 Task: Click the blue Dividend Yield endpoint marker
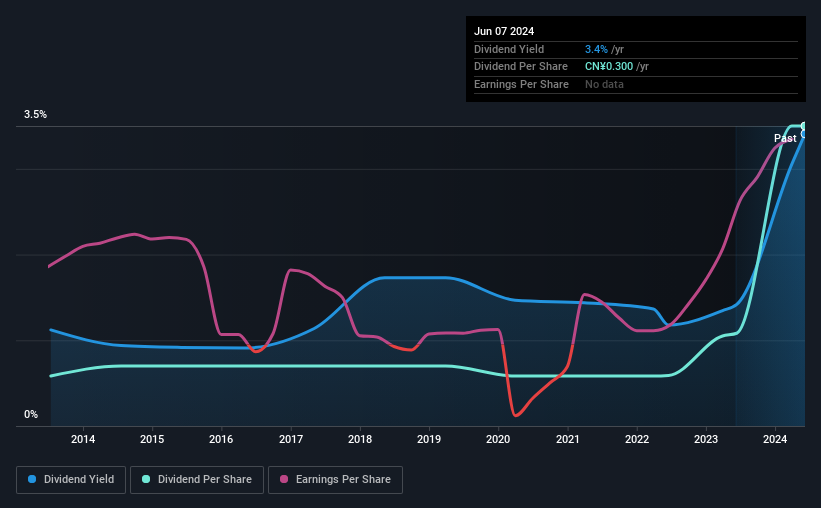click(x=804, y=134)
